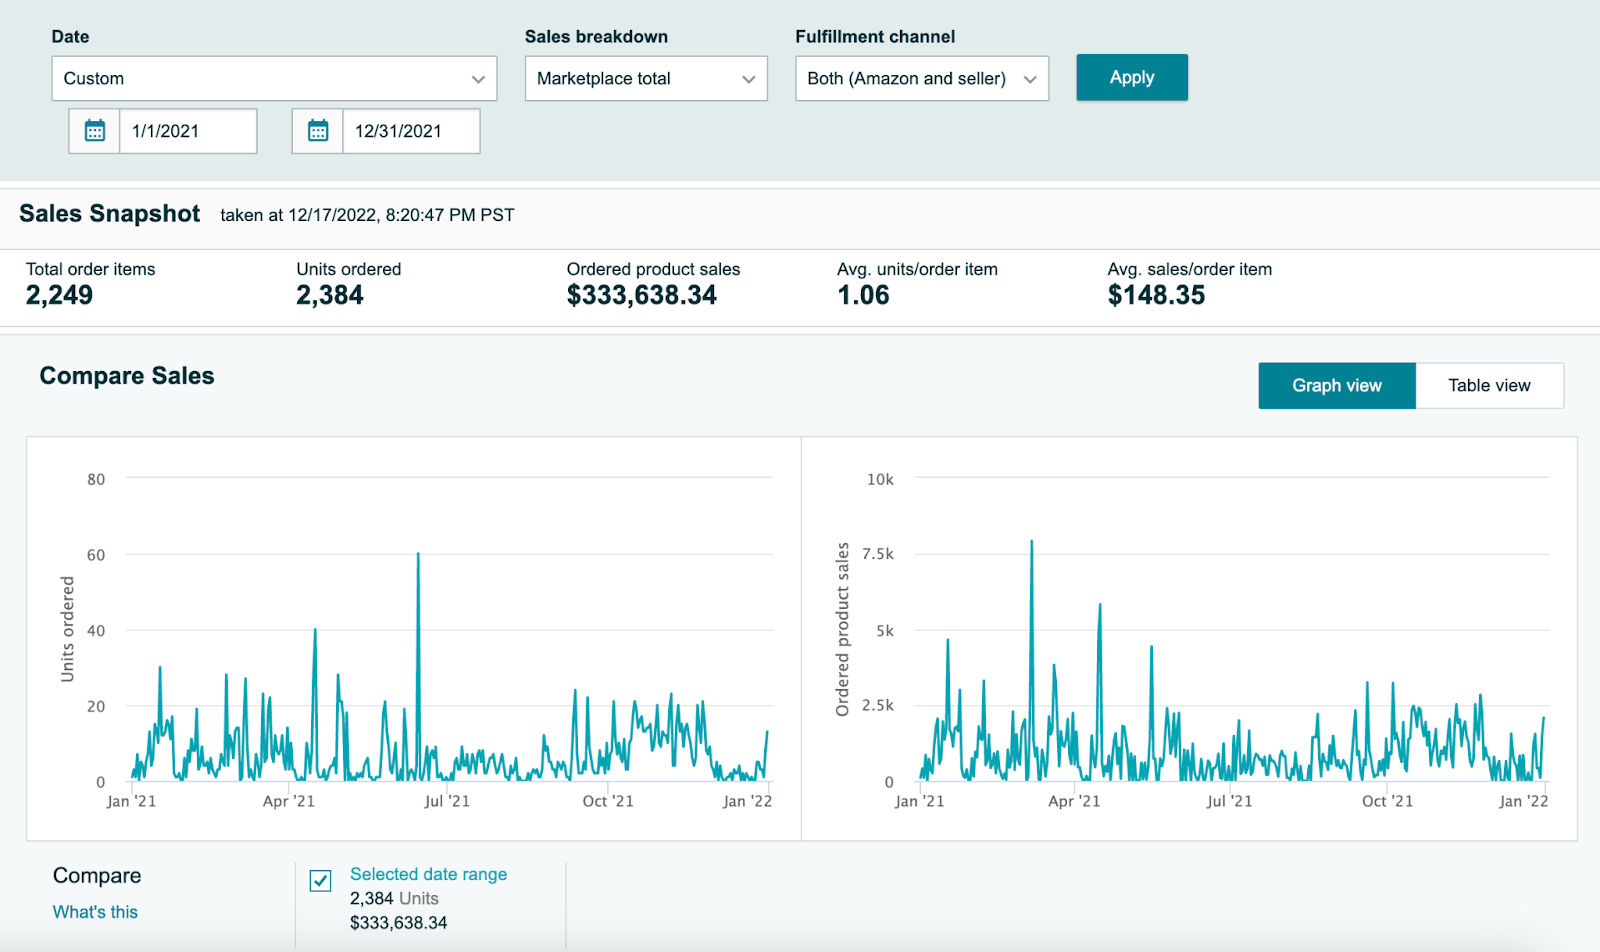Uncheck the Selected date range checkbox
This screenshot has width=1600, height=952.
pyautogui.click(x=321, y=881)
